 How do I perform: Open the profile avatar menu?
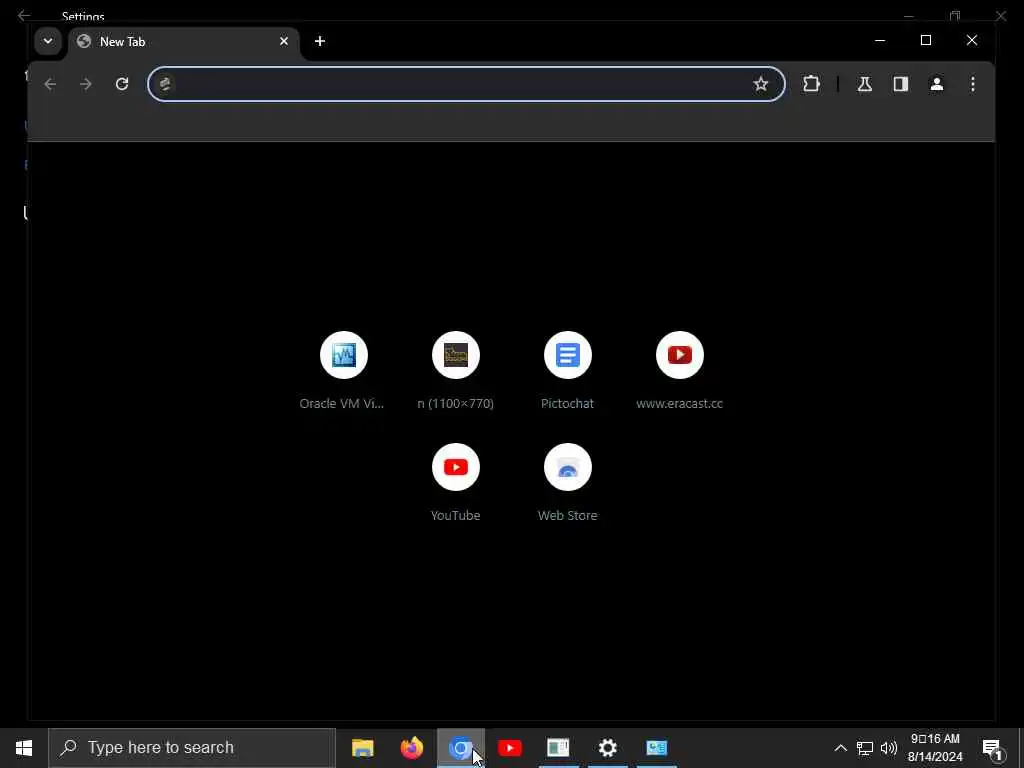tap(936, 84)
